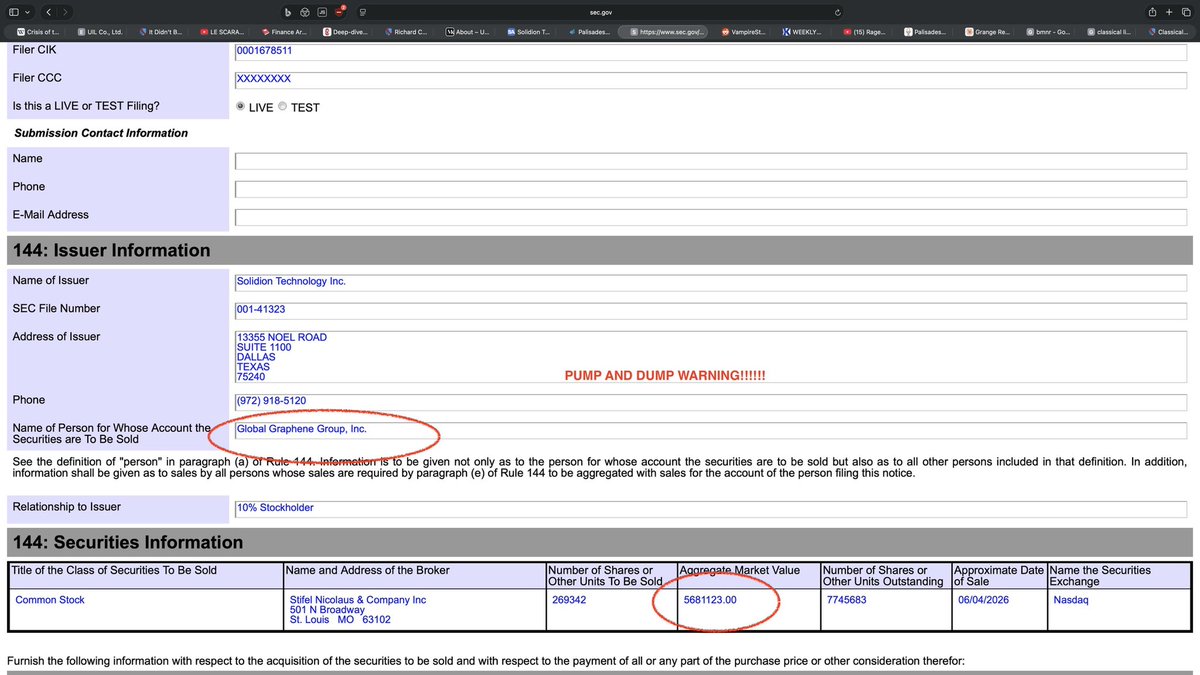Open the 'b' extension icon in toolbar
This screenshot has height=675, width=1200.
pos(288,11)
